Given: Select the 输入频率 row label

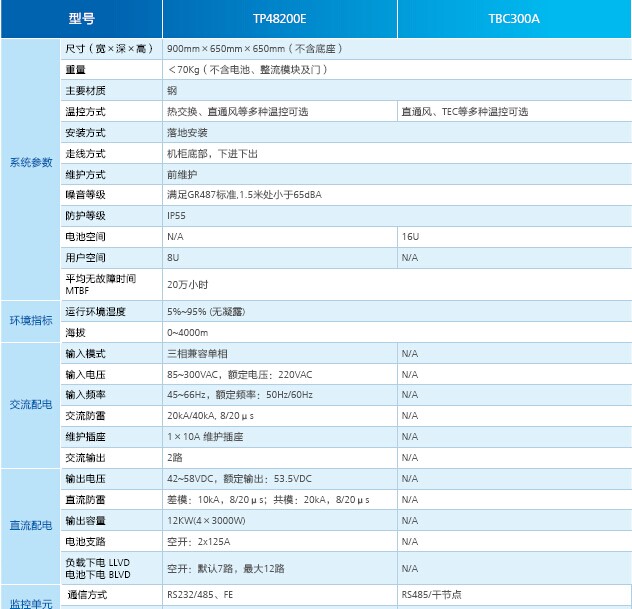Looking at the screenshot, I should [x=85, y=395].
